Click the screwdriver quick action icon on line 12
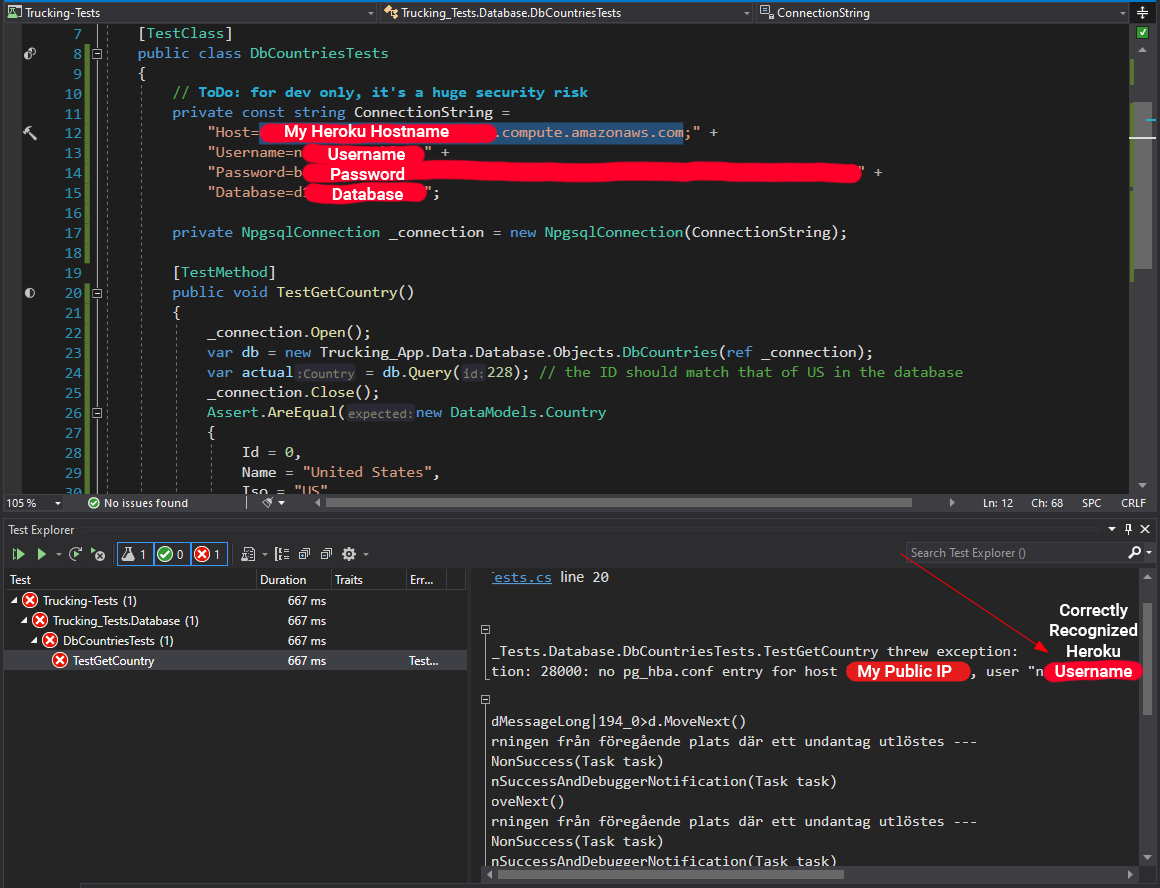This screenshot has height=888, width=1160. click(x=30, y=132)
